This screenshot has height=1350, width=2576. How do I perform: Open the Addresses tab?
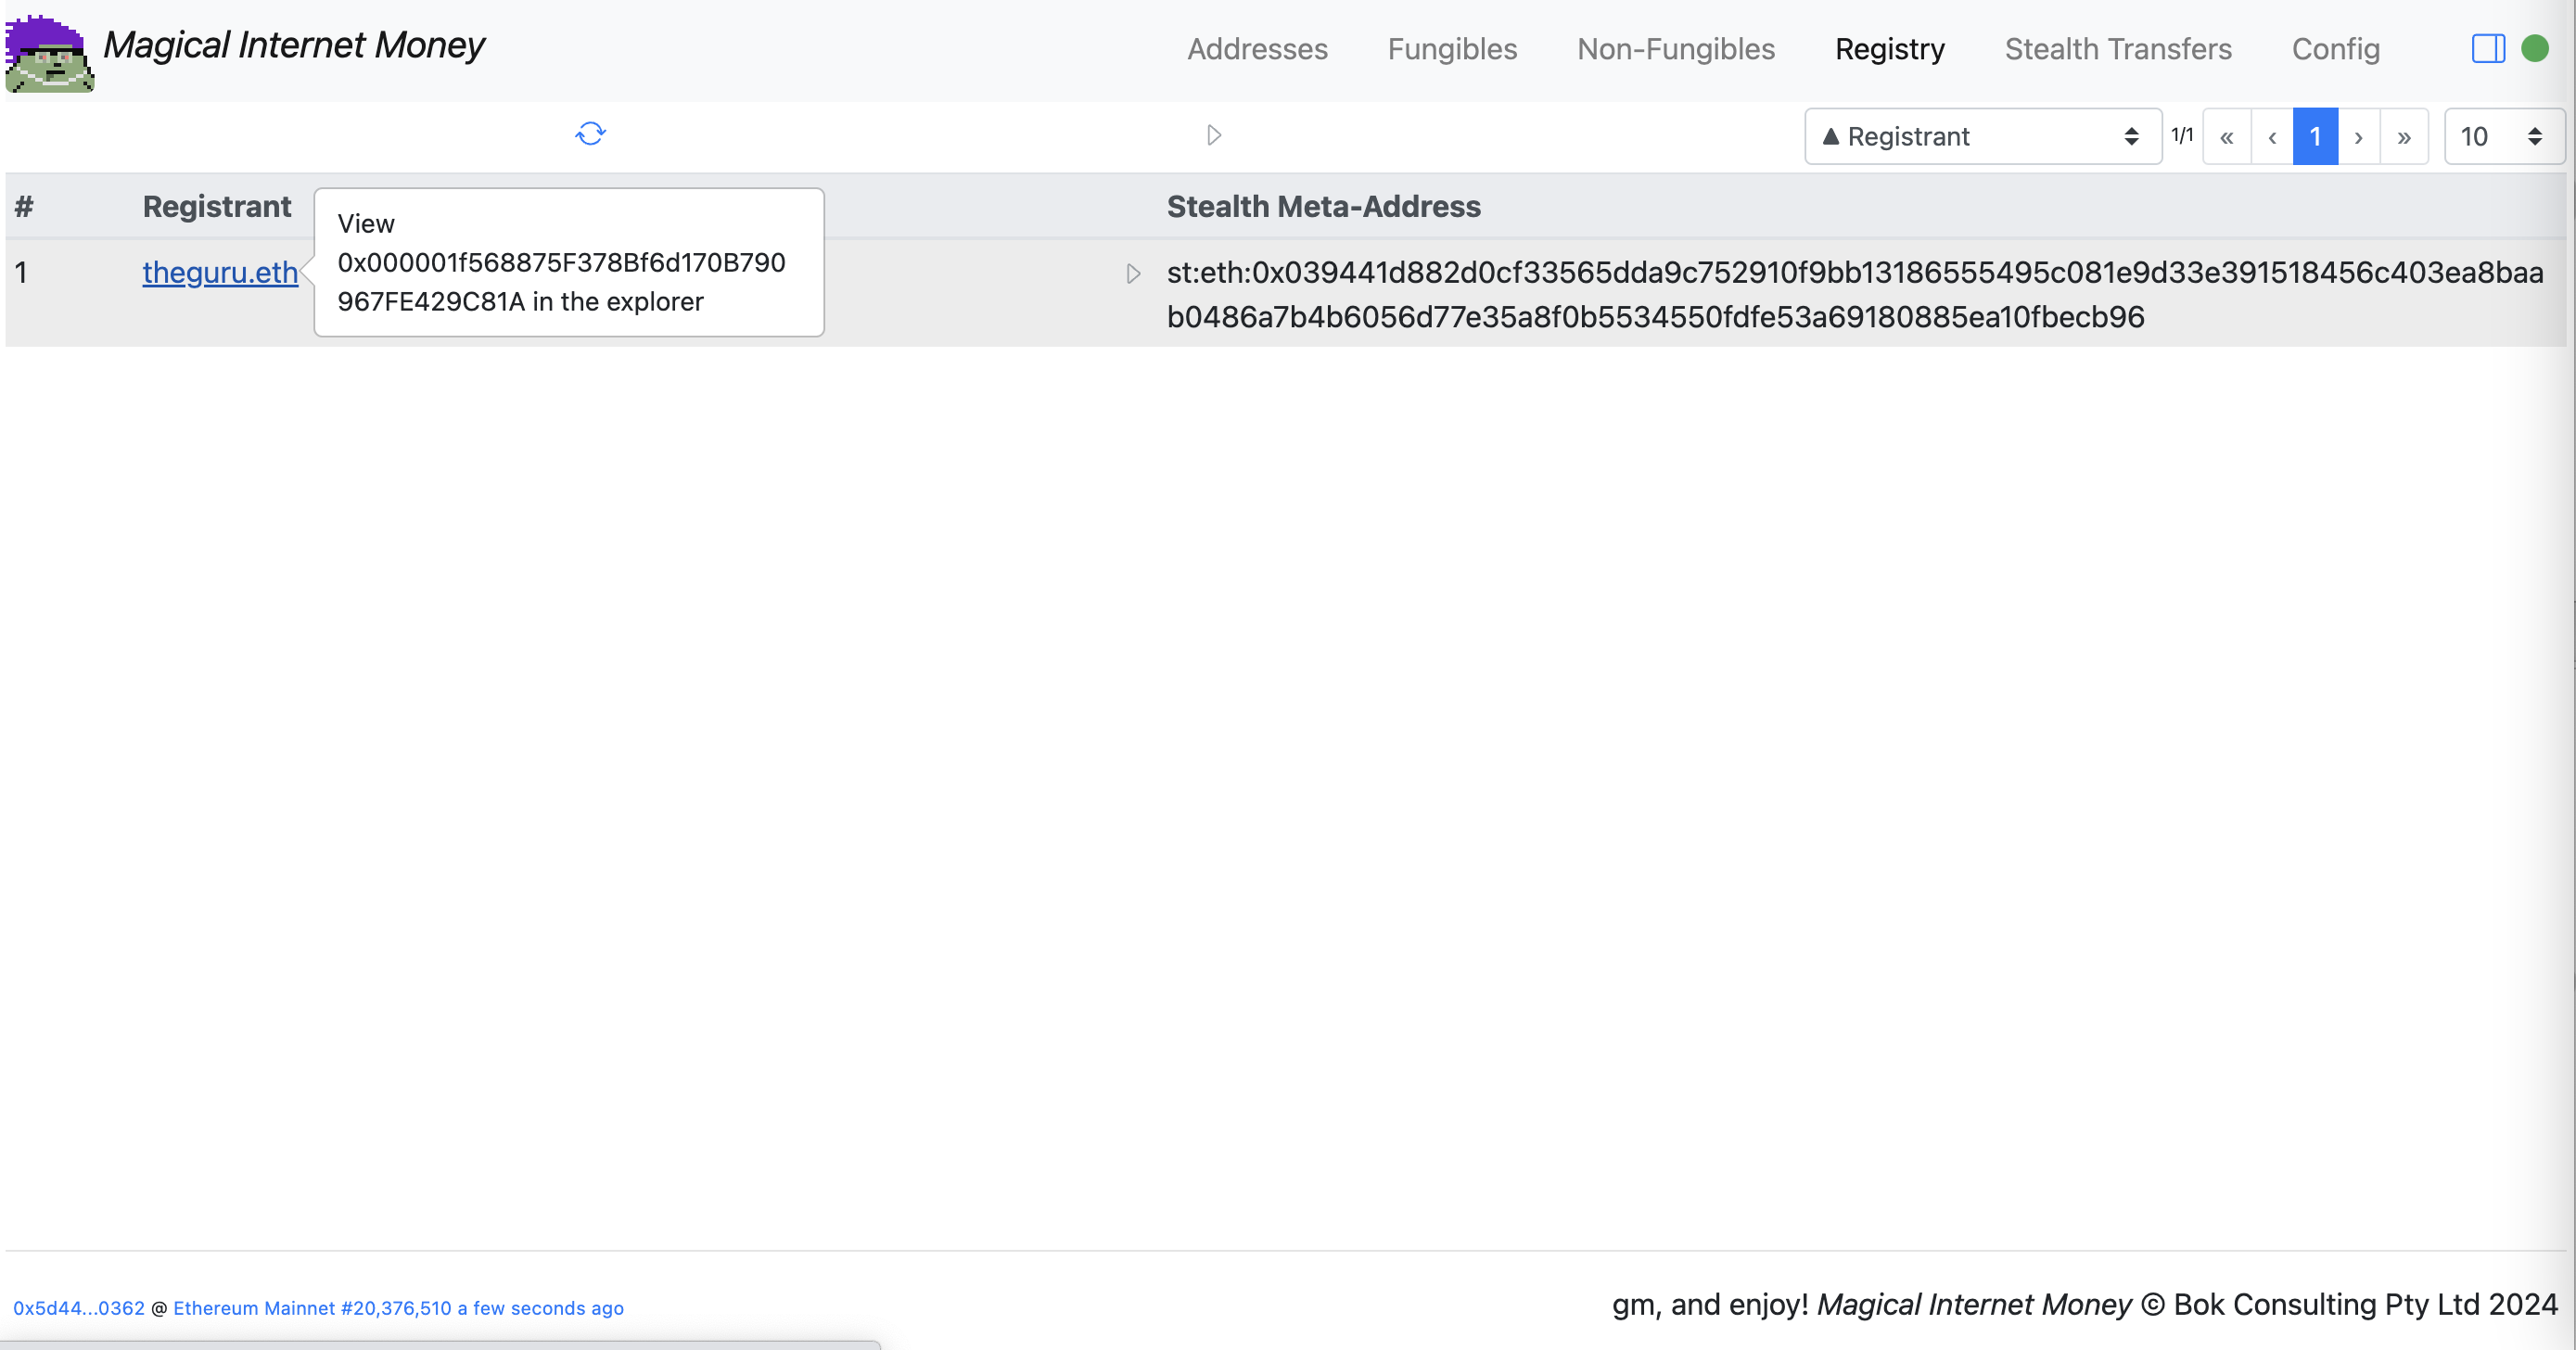pos(1257,49)
